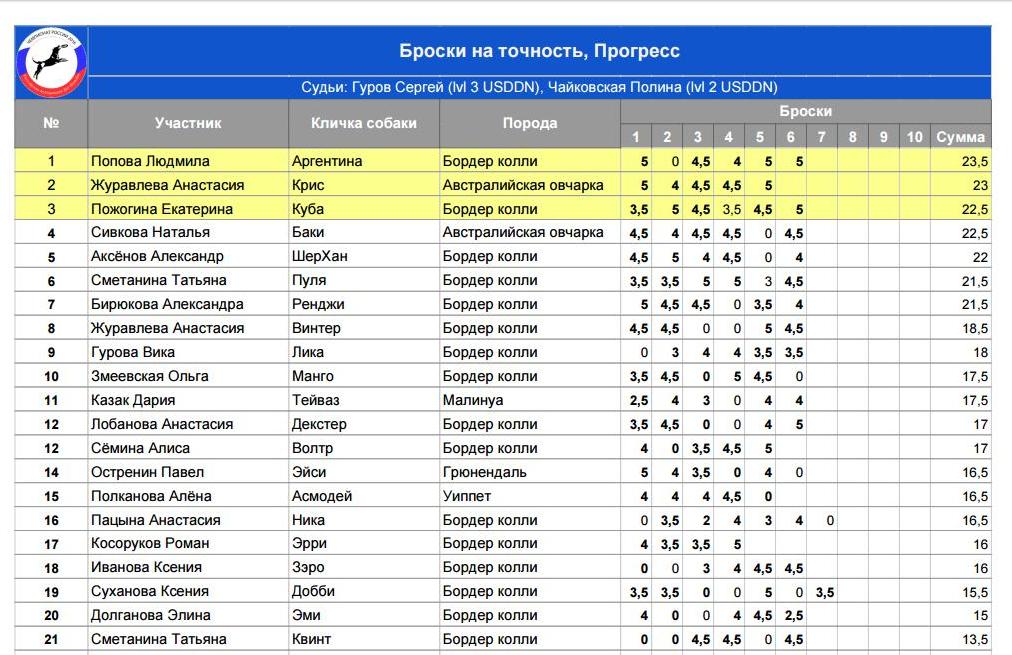The width and height of the screenshot is (1012, 655).
Task: Select dog name 'Куба'
Action: point(308,209)
